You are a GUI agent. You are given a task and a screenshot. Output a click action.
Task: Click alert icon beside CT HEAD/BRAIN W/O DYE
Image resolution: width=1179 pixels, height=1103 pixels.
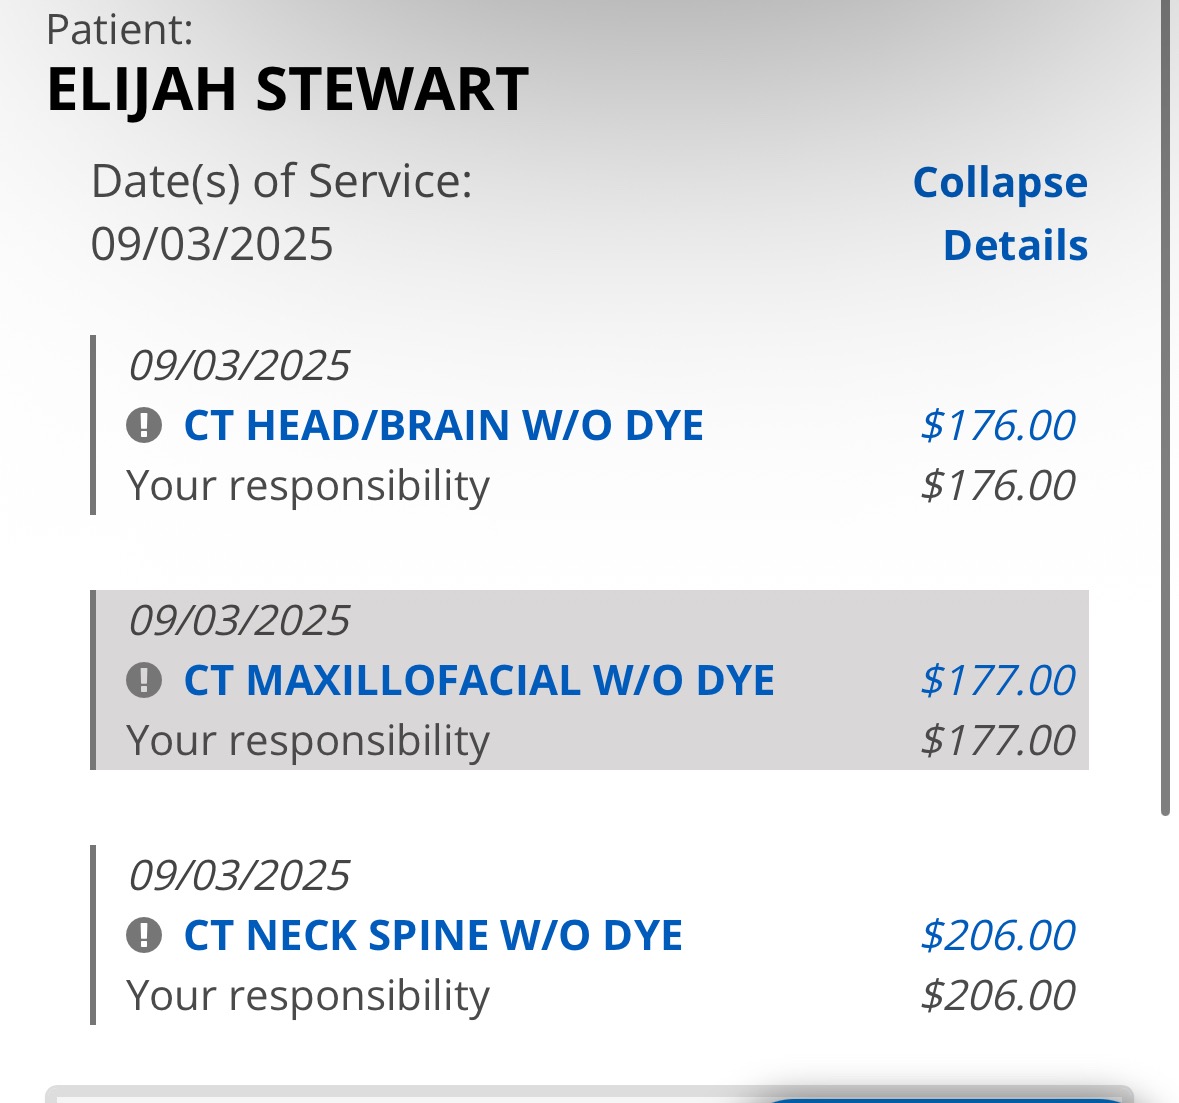[144, 426]
